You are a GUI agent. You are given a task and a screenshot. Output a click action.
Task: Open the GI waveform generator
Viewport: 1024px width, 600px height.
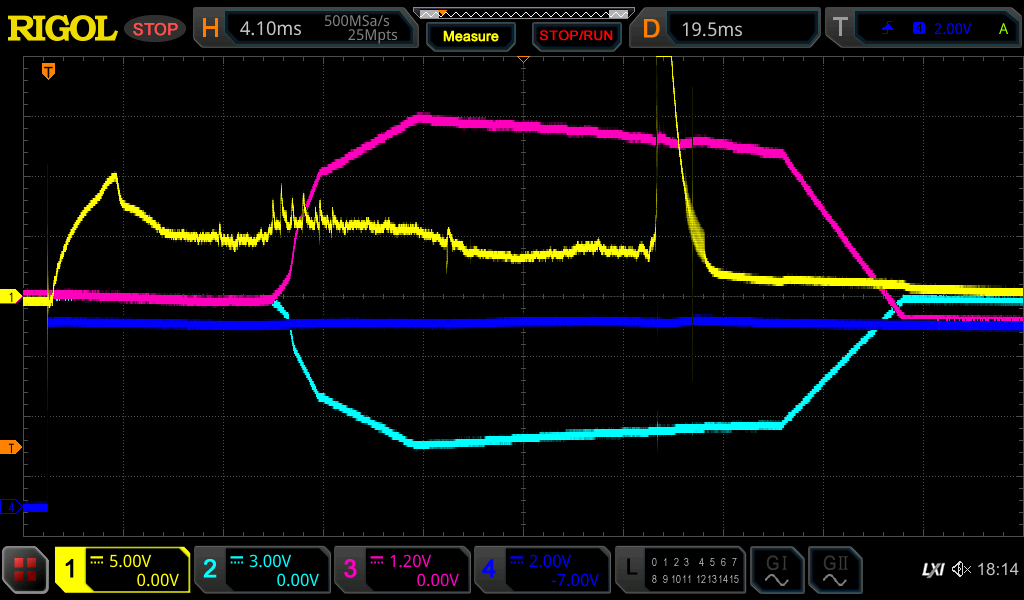[x=776, y=570]
